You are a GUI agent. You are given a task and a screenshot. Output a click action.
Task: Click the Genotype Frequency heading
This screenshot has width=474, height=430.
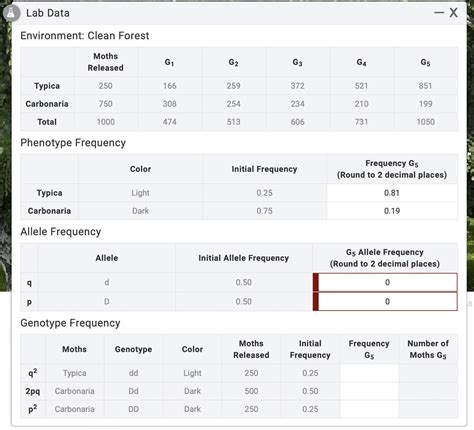pyautogui.click(x=70, y=323)
